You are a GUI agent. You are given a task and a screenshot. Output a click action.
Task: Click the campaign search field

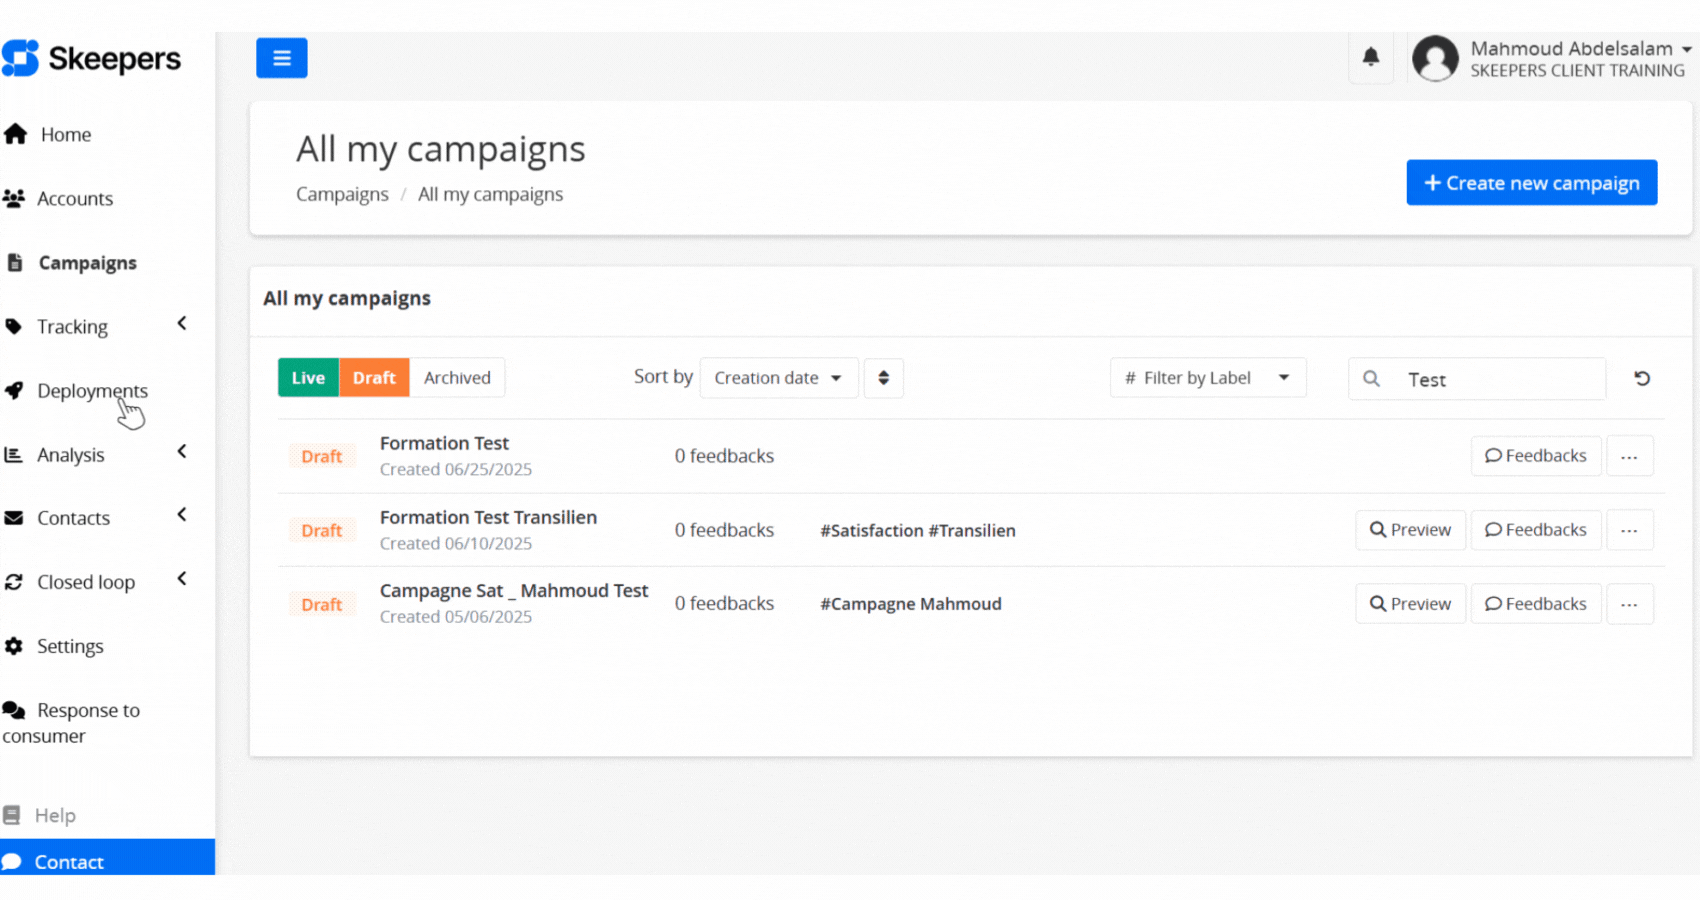coord(1495,380)
